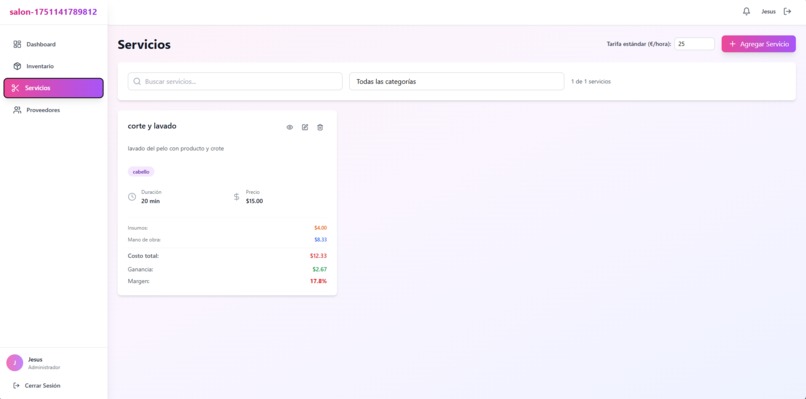Click the Cerrar Sesión exit icon
This screenshot has width=806, height=399.
tap(16, 386)
